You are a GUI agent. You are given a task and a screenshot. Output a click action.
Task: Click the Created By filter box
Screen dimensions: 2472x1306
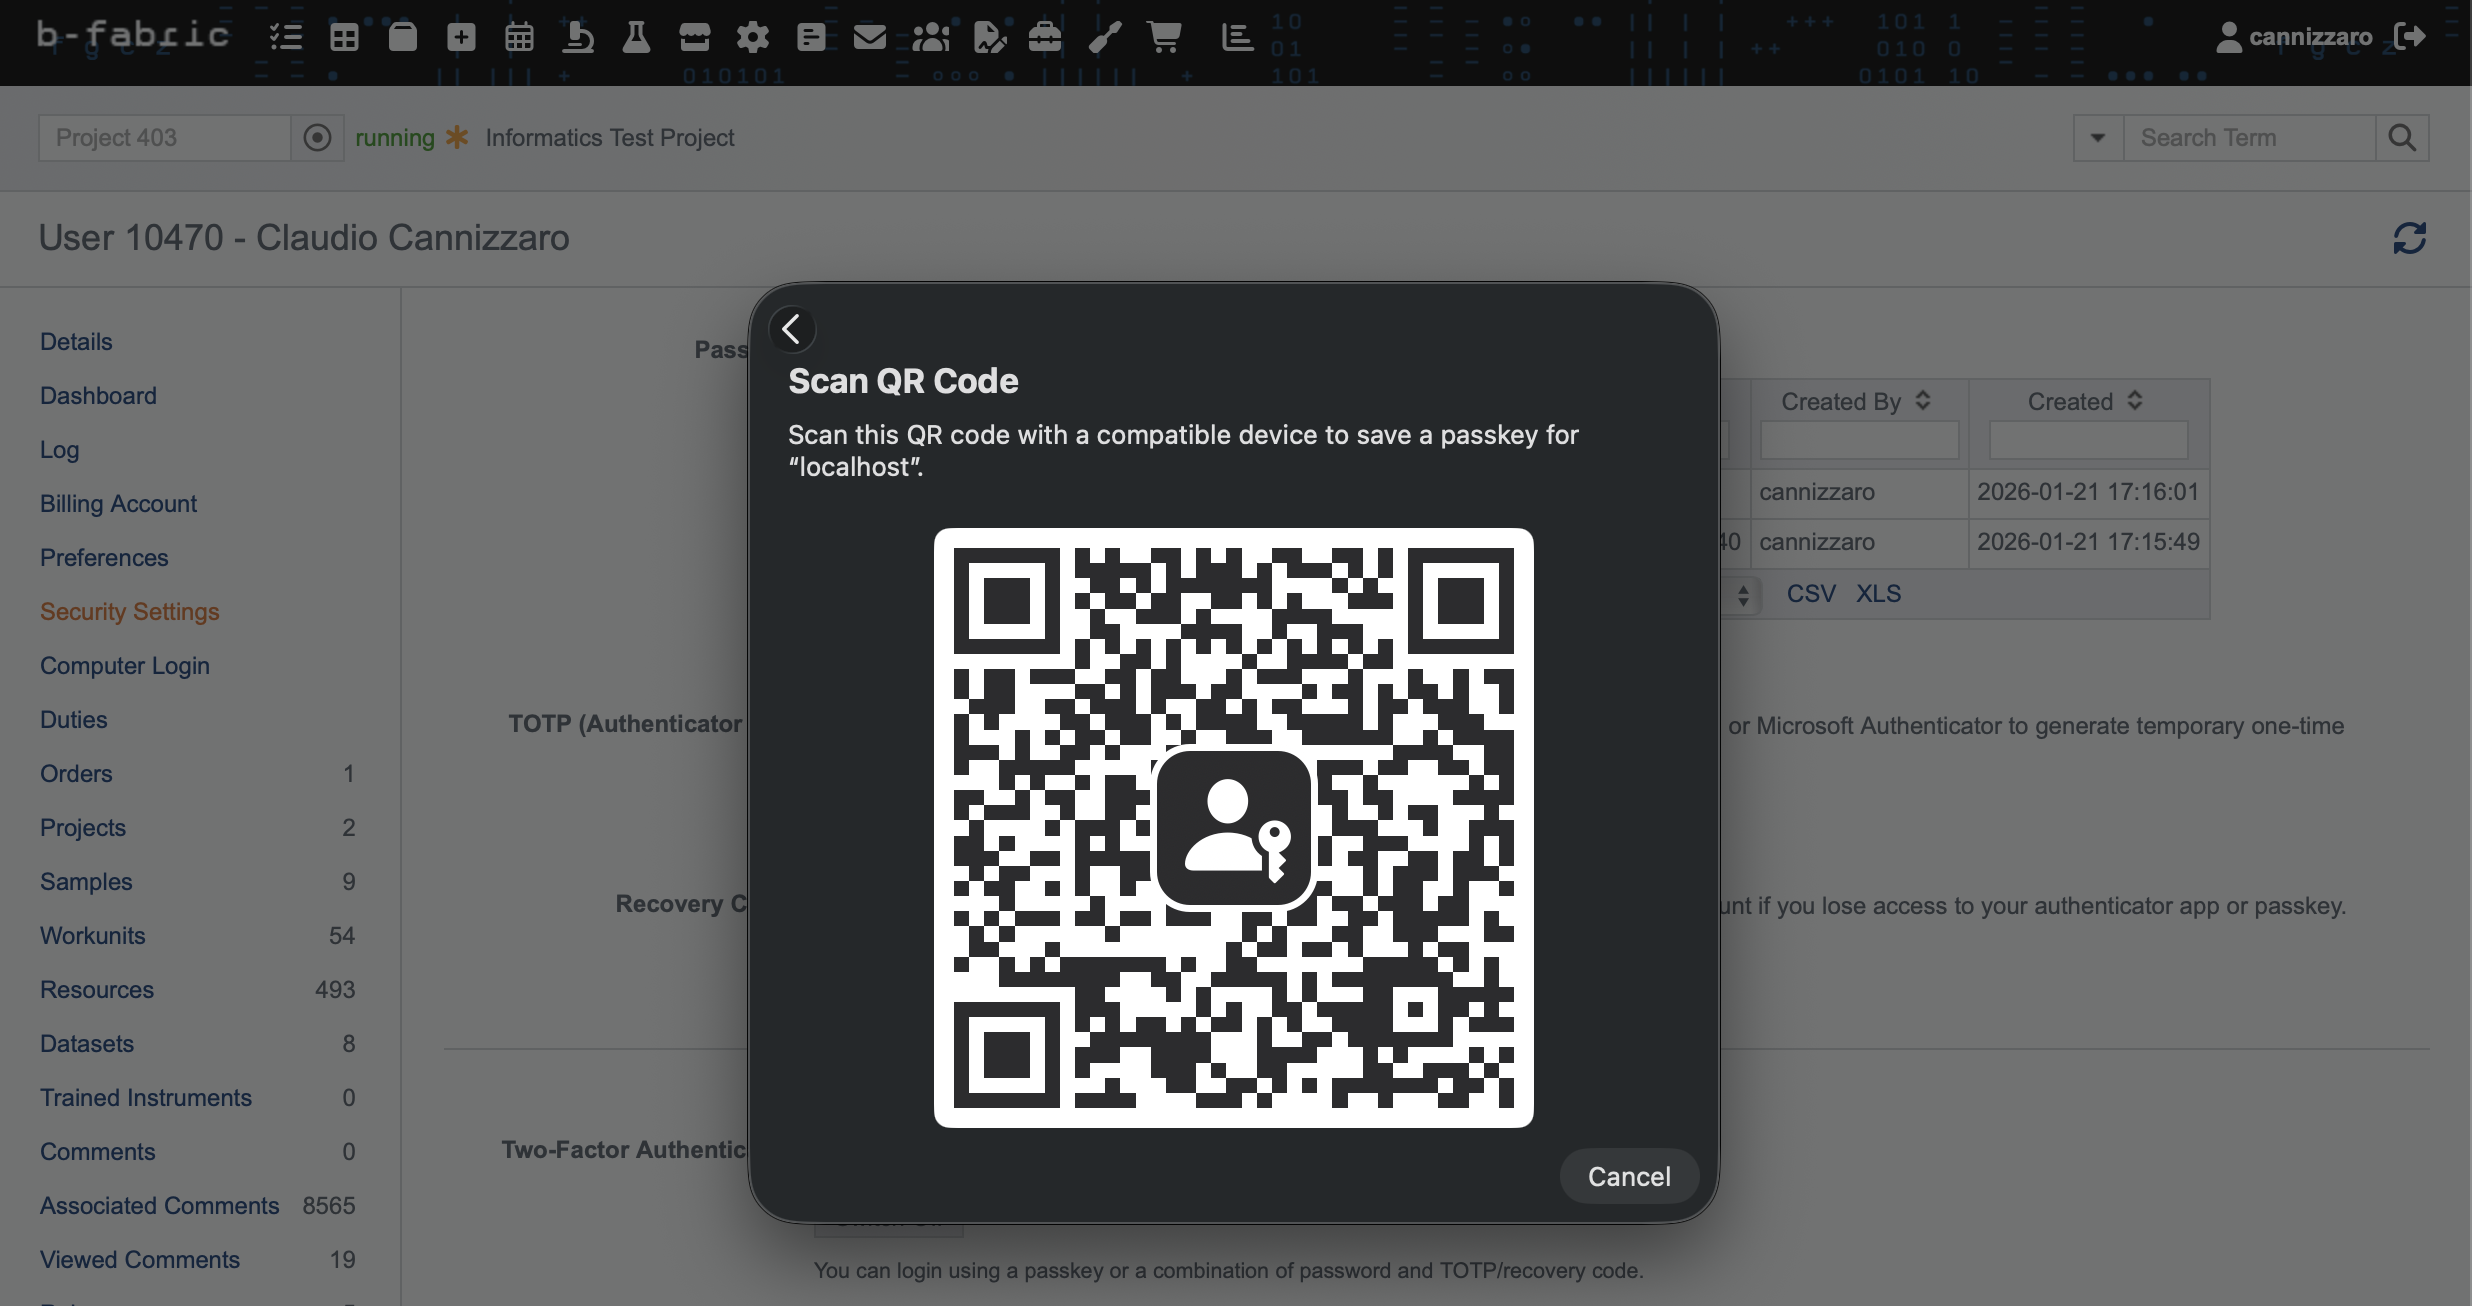point(1860,441)
